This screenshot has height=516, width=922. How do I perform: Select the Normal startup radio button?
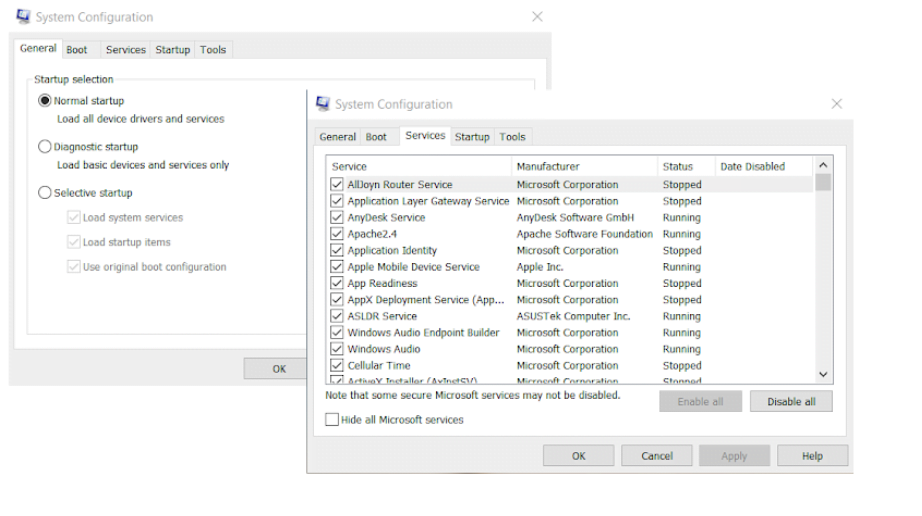[45, 101]
